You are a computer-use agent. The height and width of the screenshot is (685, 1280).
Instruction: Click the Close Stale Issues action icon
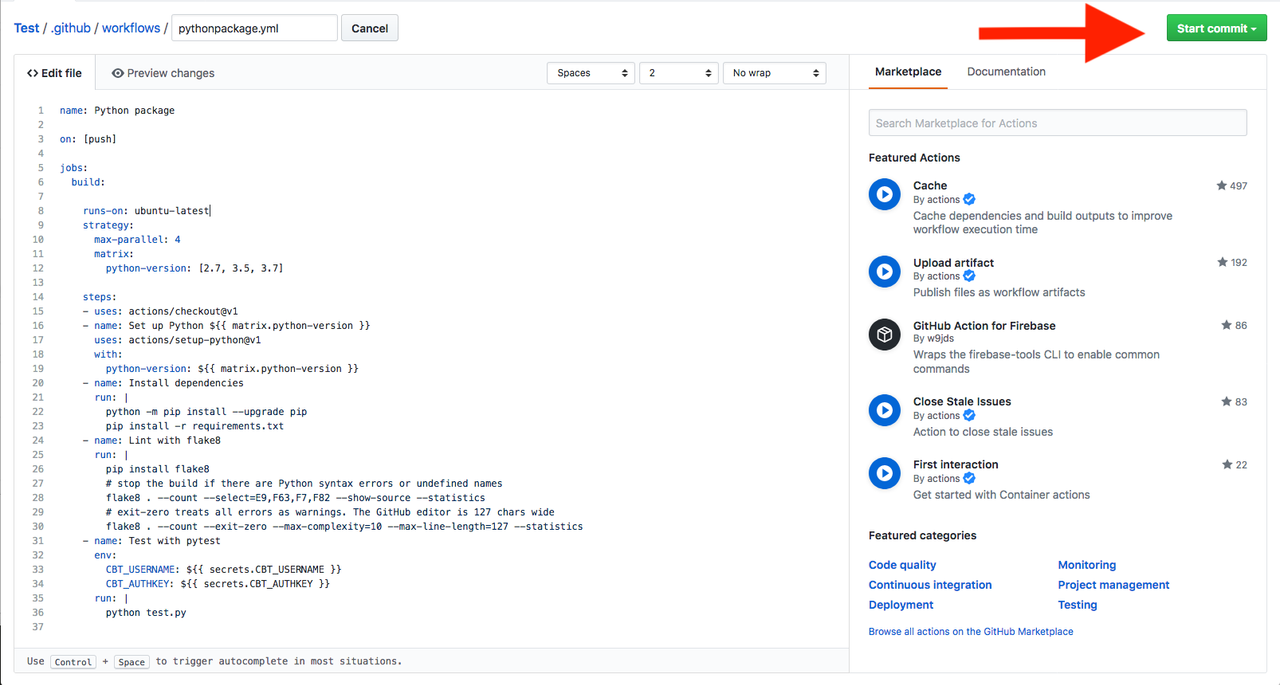[x=885, y=410]
